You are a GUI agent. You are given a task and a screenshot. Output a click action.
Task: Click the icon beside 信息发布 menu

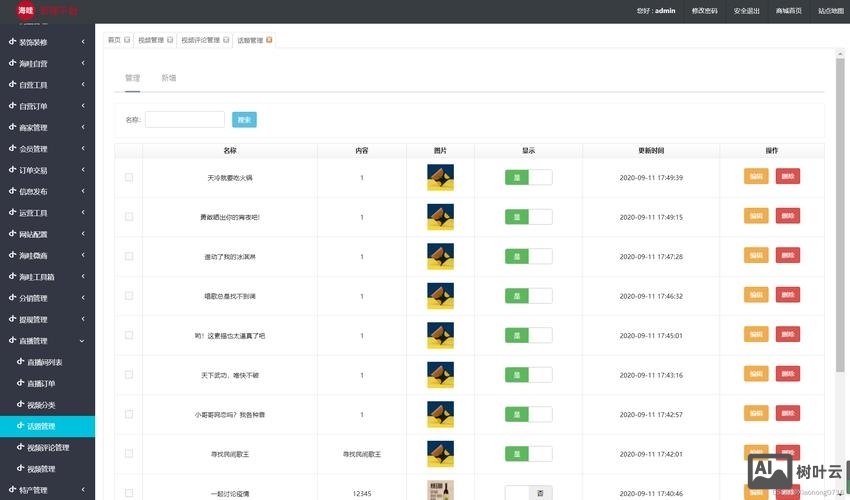12,191
